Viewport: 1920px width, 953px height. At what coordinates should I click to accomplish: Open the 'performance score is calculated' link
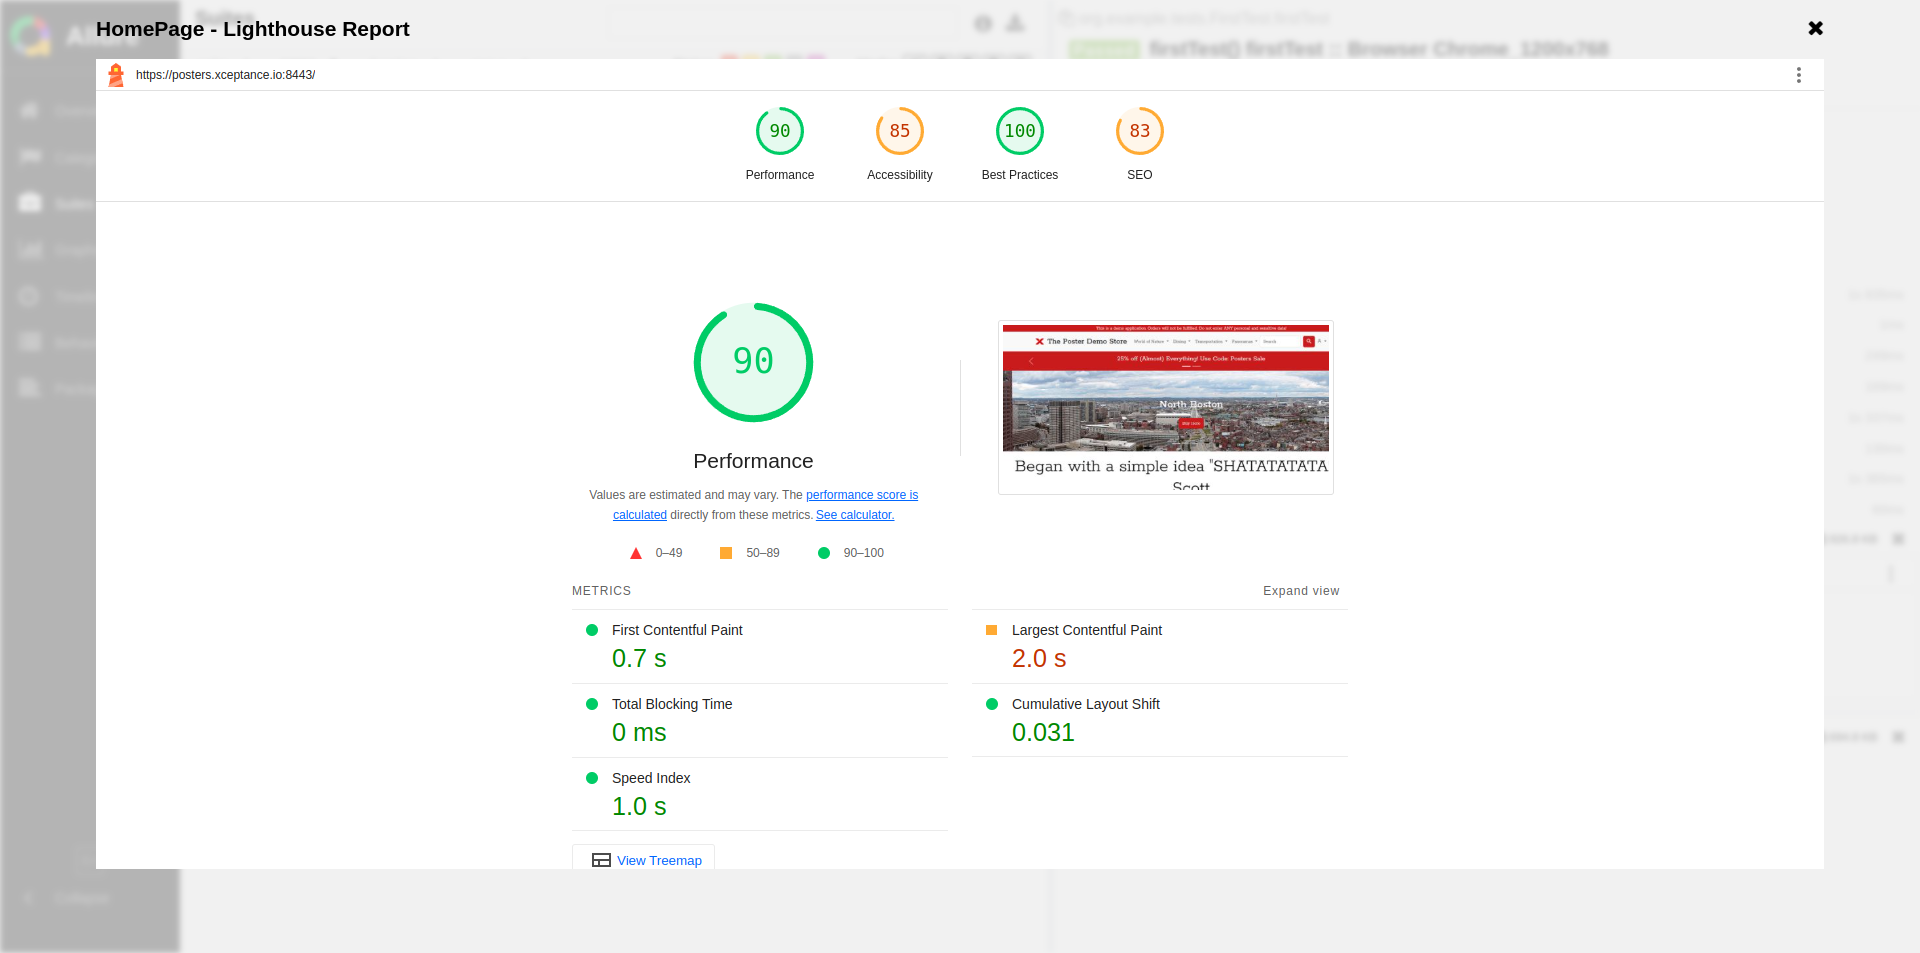tap(861, 495)
